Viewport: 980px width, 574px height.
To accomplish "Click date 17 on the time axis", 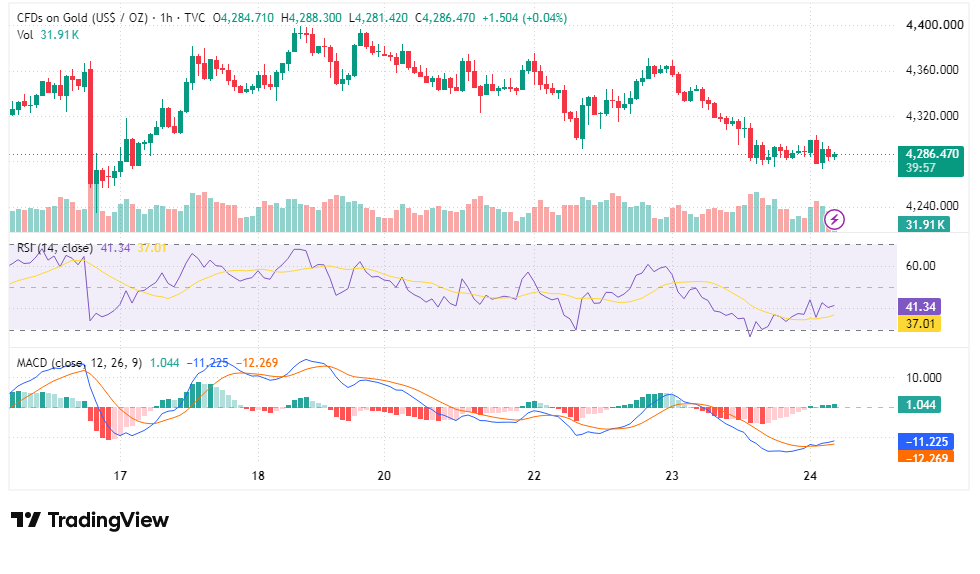I will (120, 476).
